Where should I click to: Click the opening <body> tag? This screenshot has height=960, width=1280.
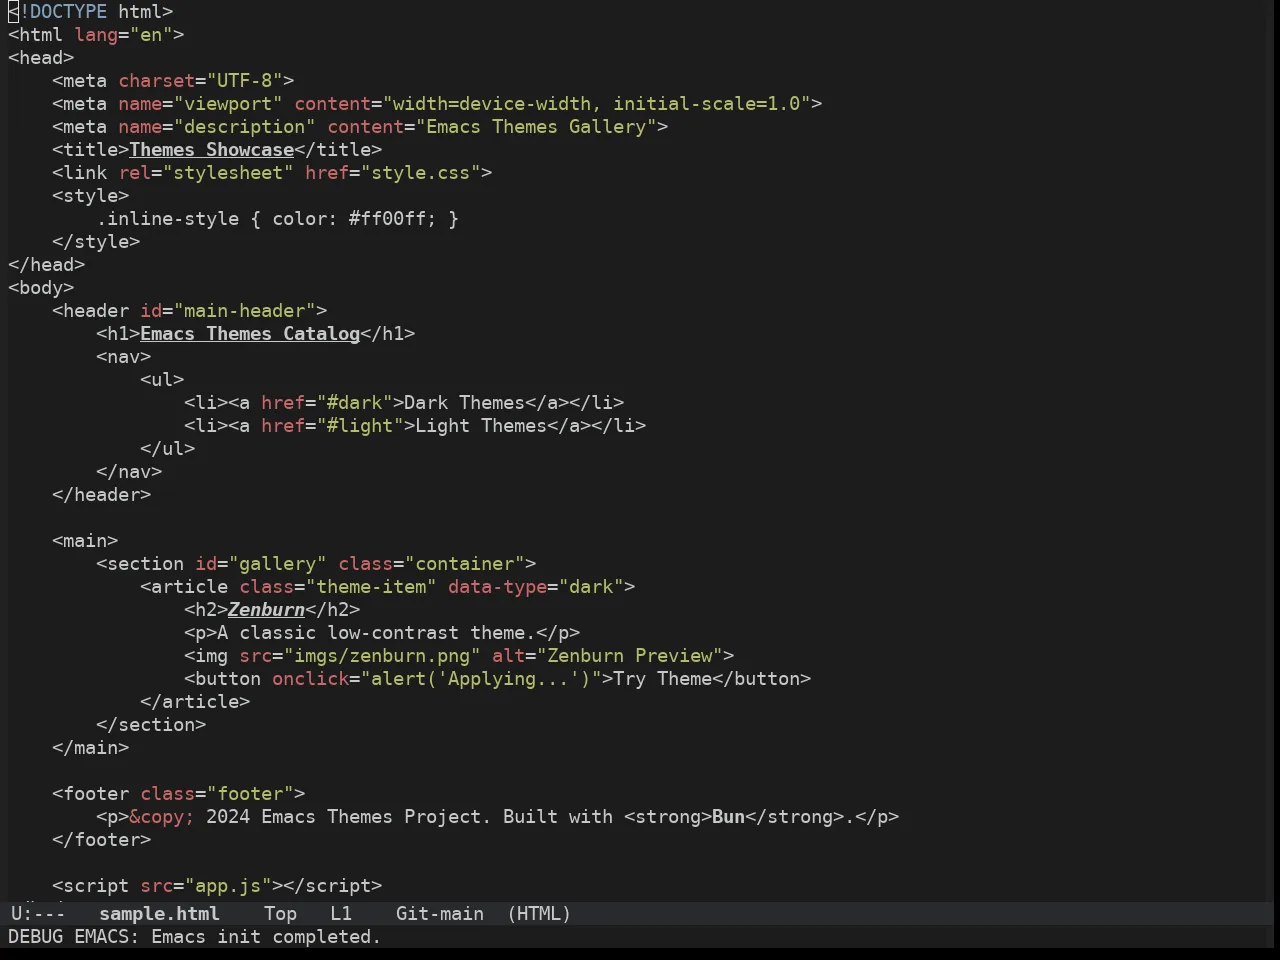41,288
